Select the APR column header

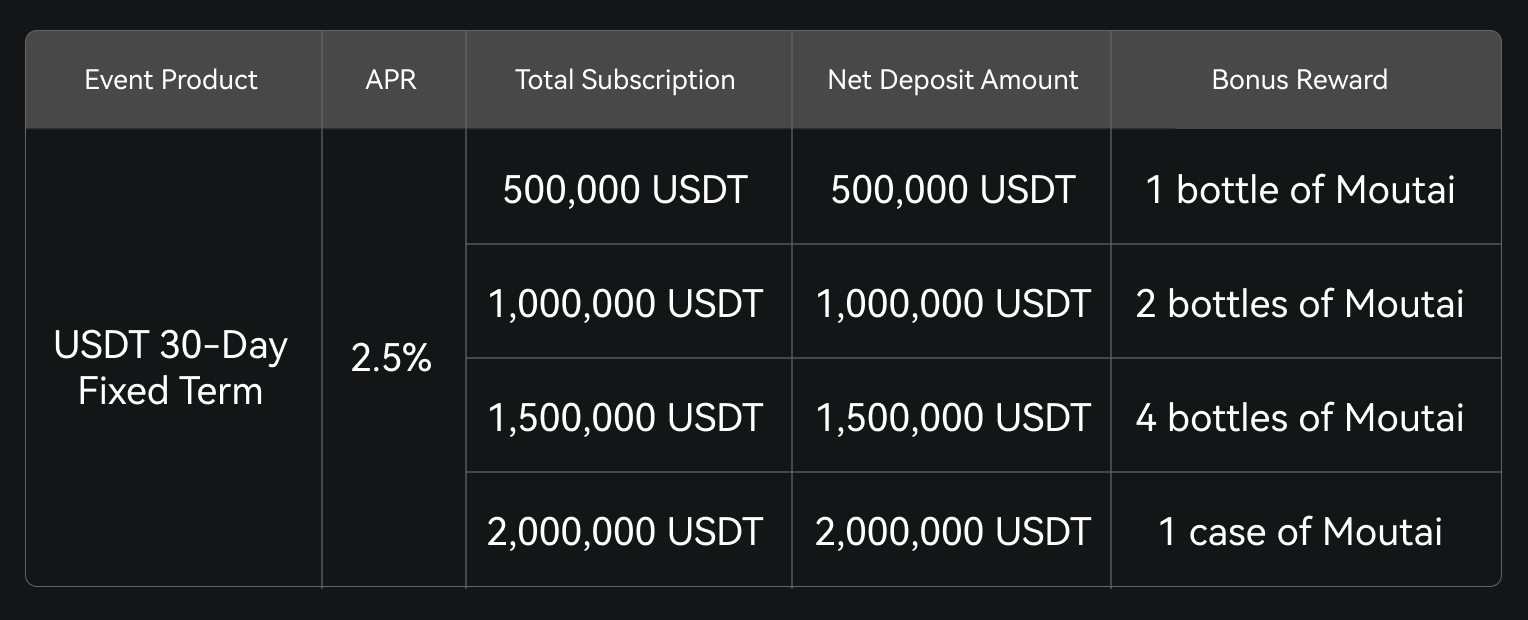[x=391, y=80]
